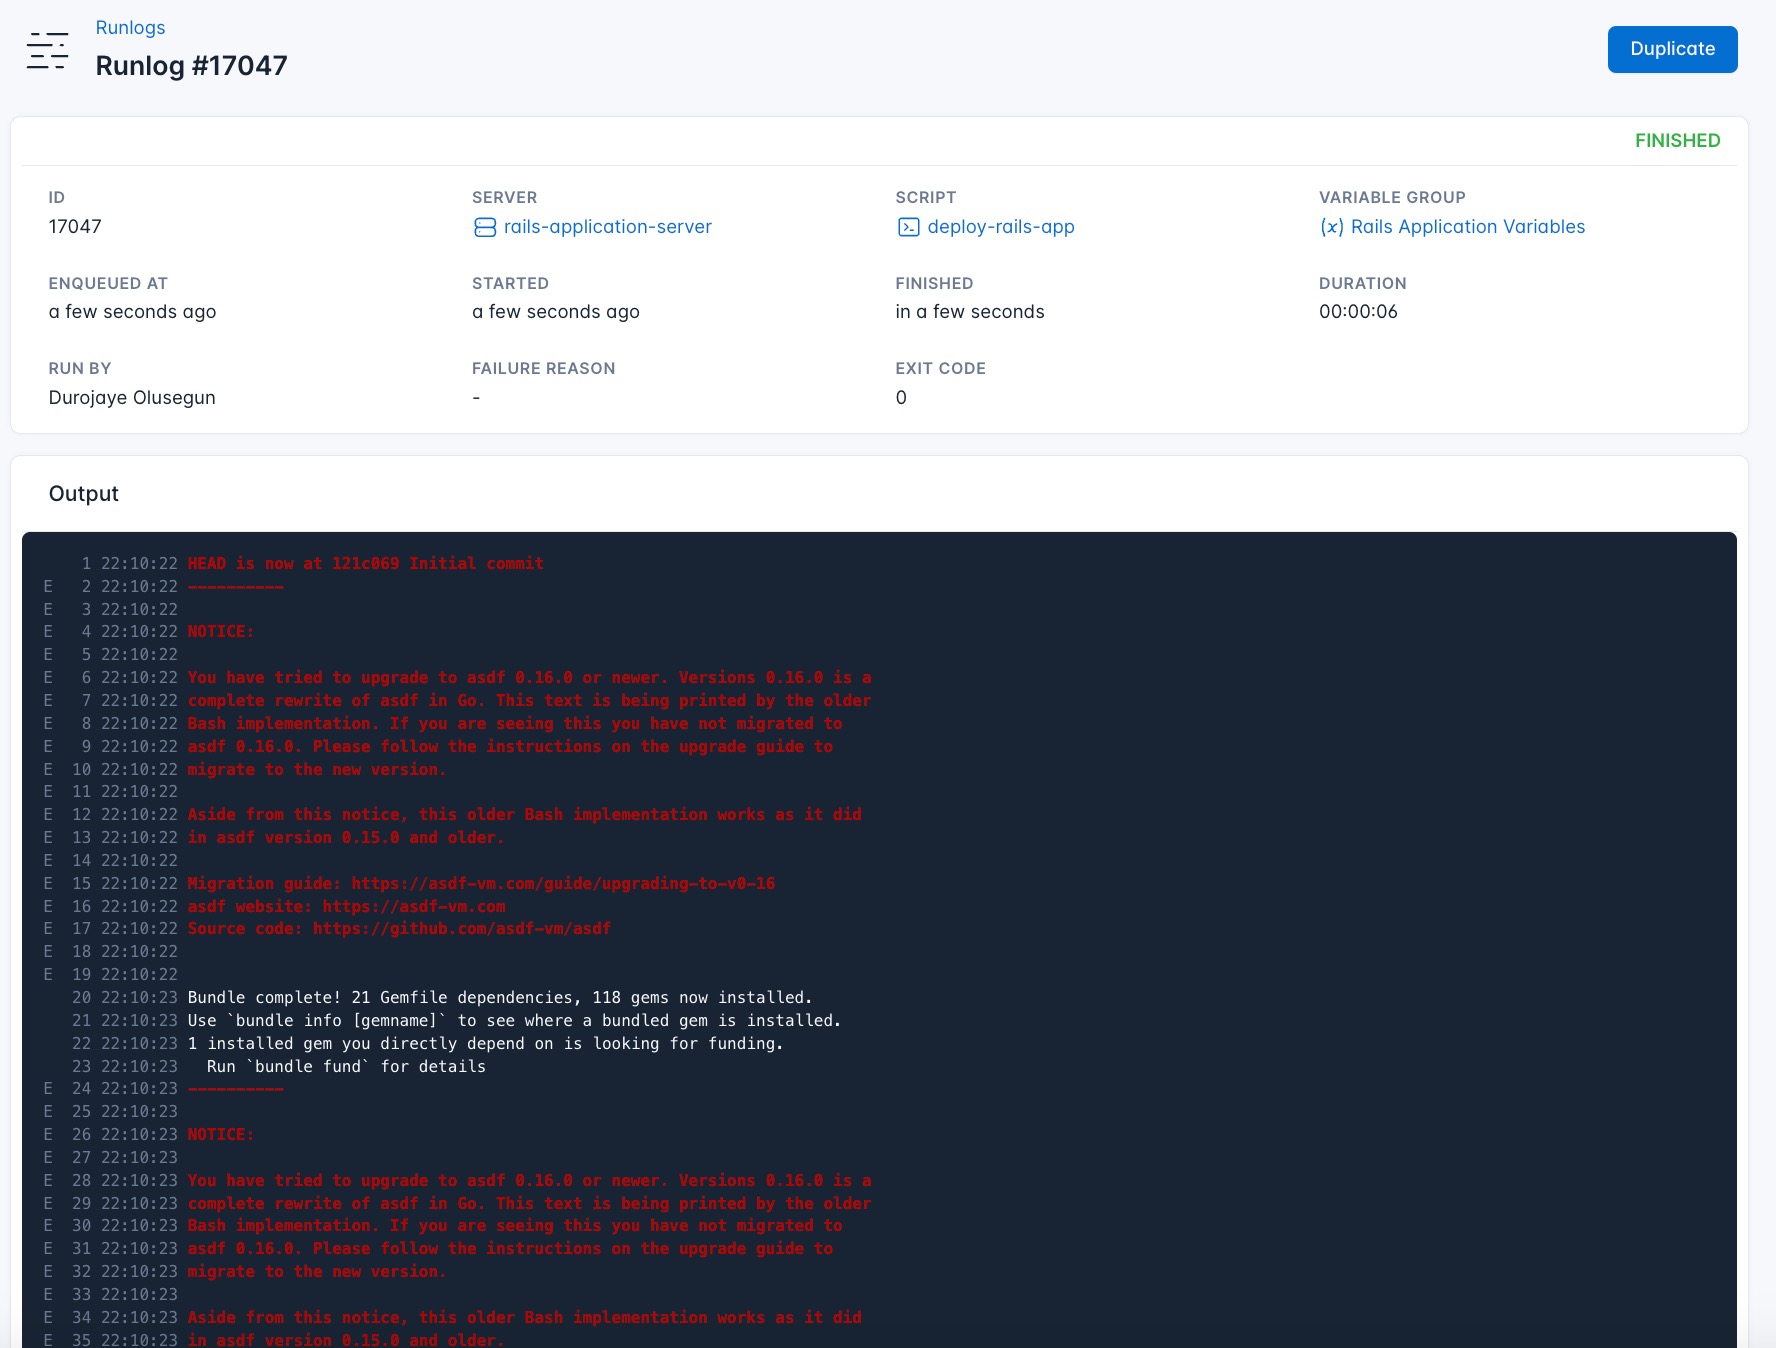Open the Runlogs breadcrumb

[130, 27]
